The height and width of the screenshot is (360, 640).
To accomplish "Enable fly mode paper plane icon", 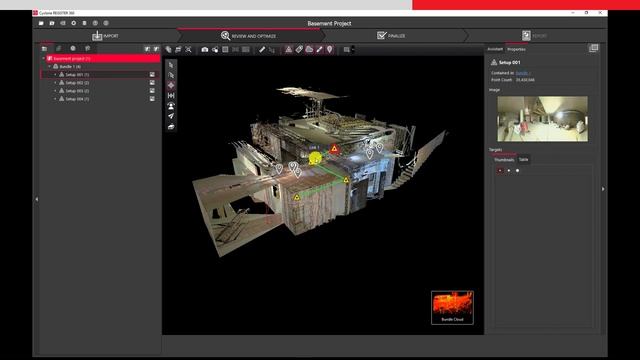I will (171, 116).
